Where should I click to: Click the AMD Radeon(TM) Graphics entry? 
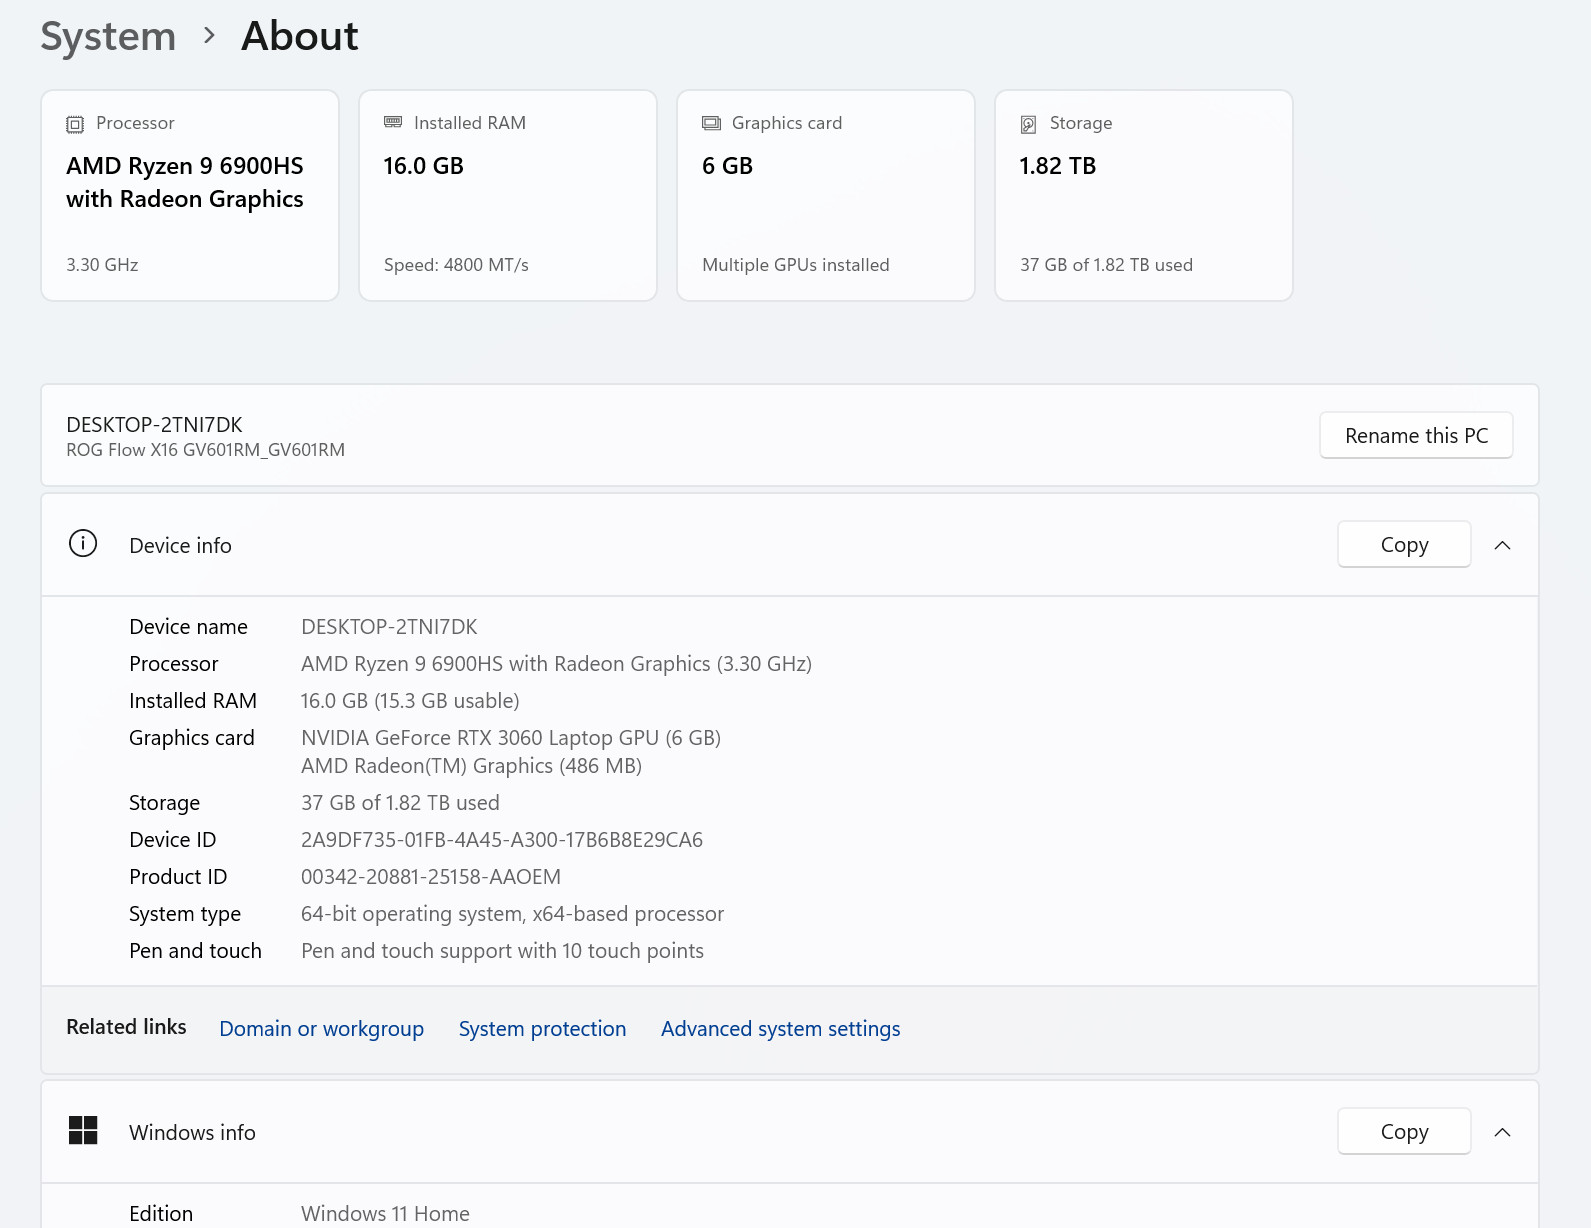click(471, 766)
